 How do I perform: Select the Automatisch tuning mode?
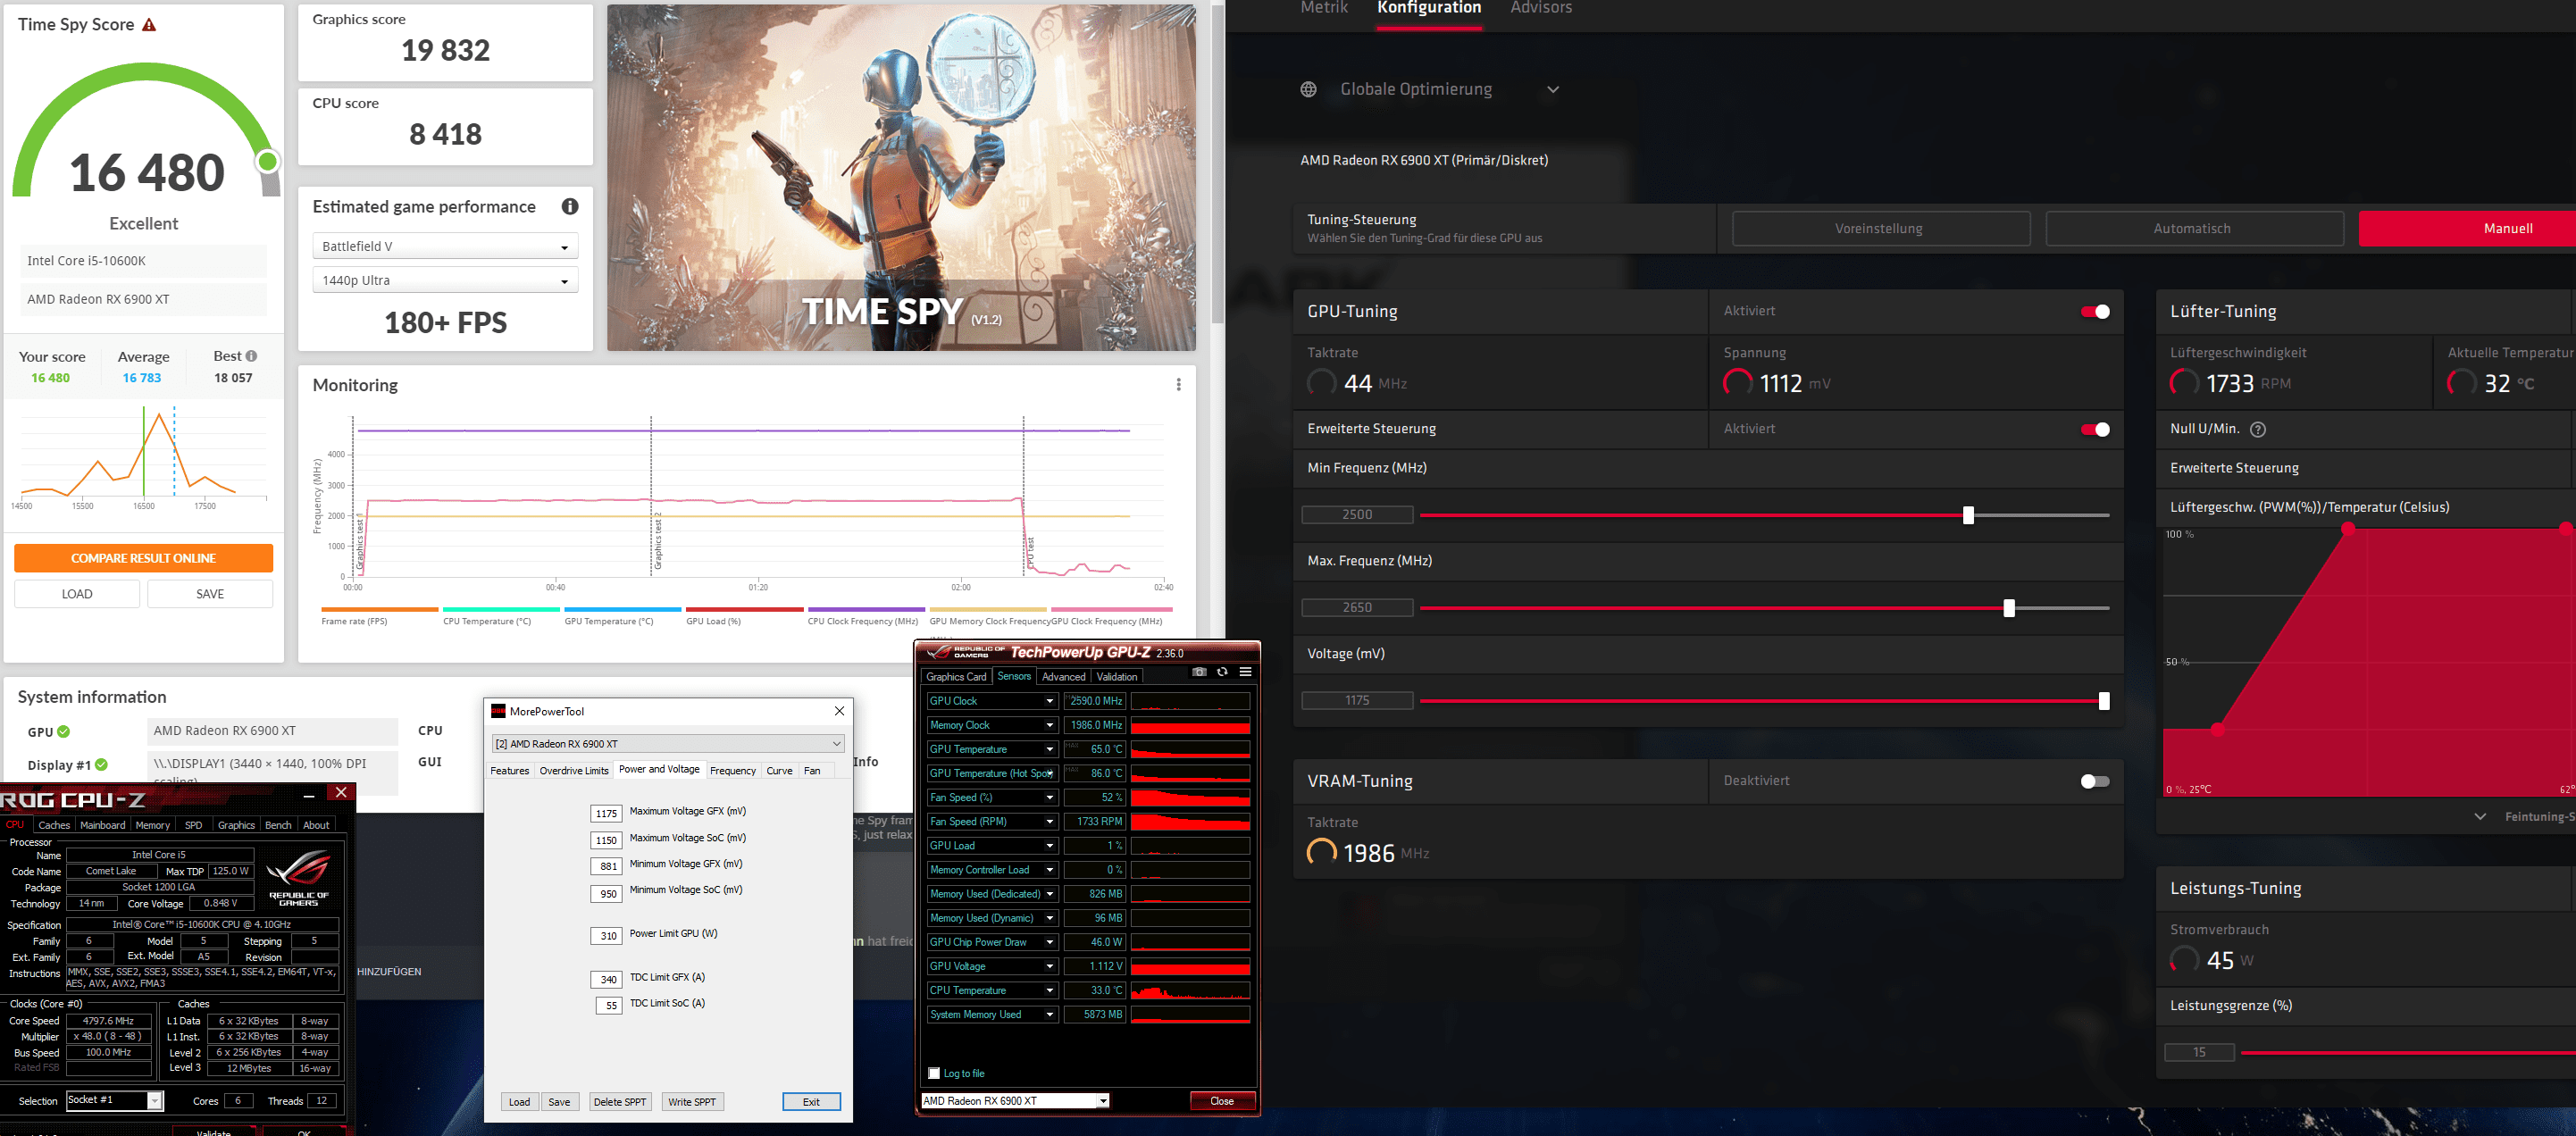click(2194, 229)
